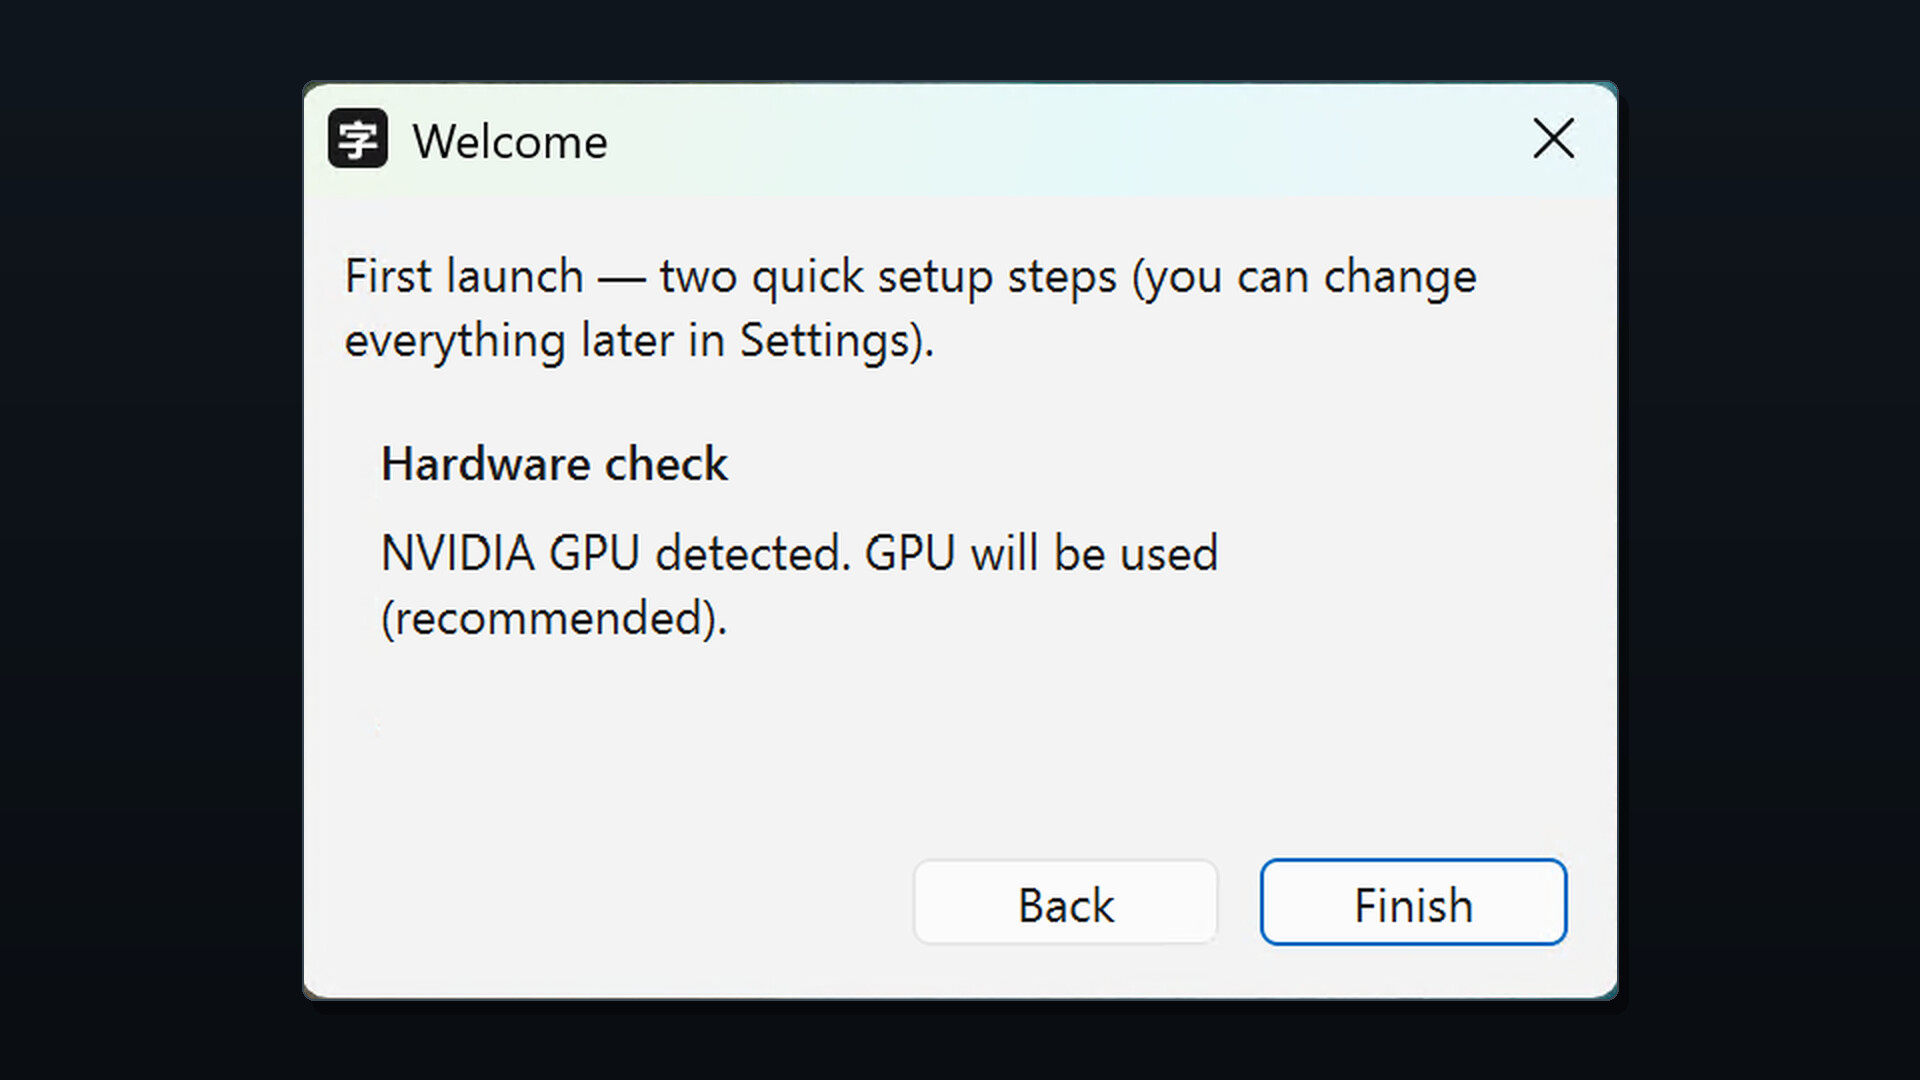
Task: Click the phrase two quick setup steps
Action: 888,277
